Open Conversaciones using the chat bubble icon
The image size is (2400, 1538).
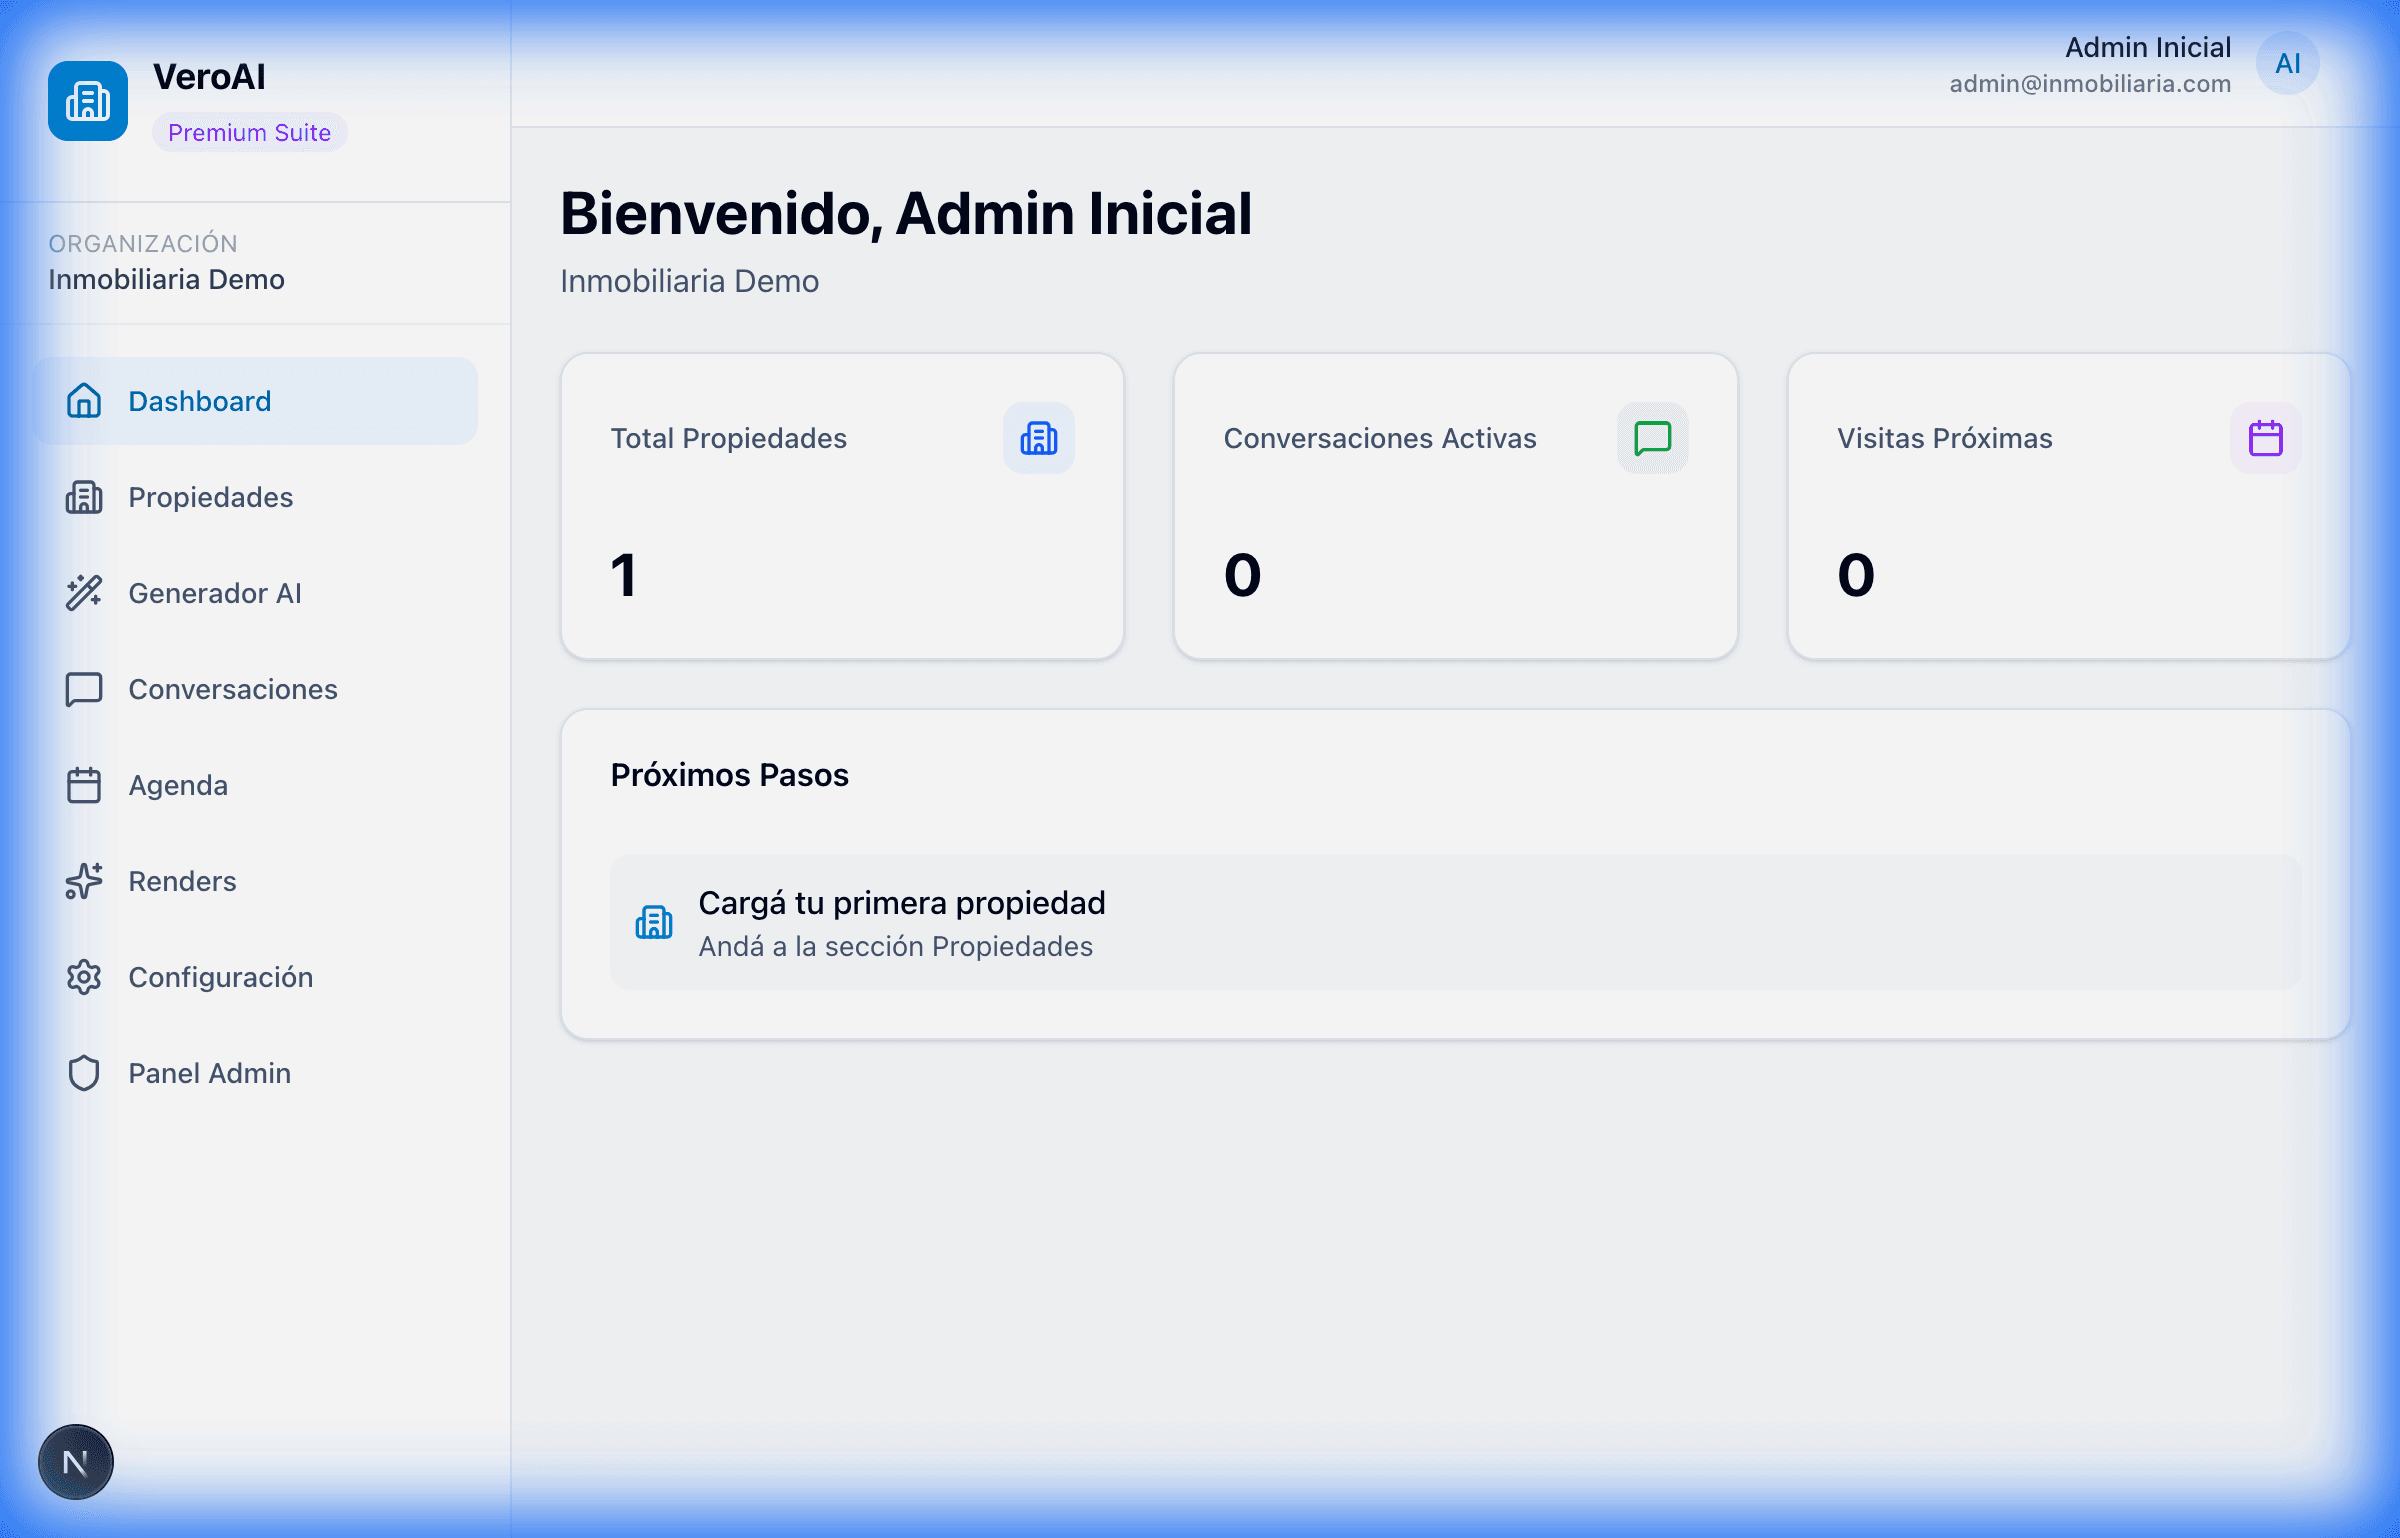point(83,688)
